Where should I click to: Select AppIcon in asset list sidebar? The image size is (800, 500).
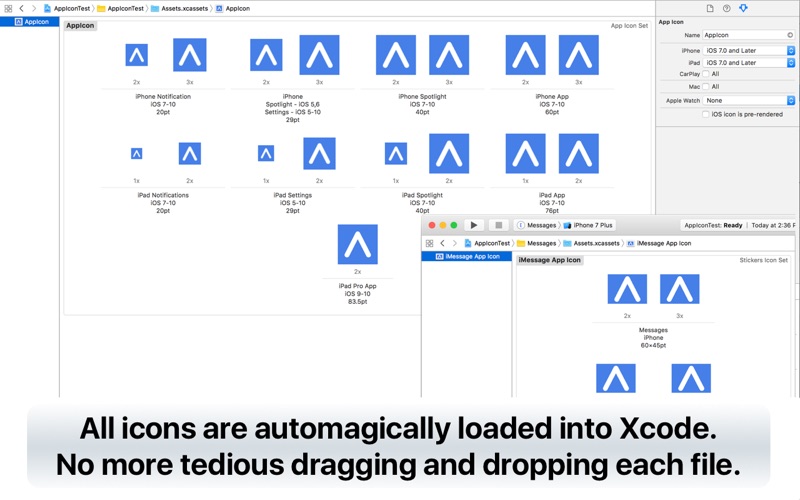(x=30, y=22)
